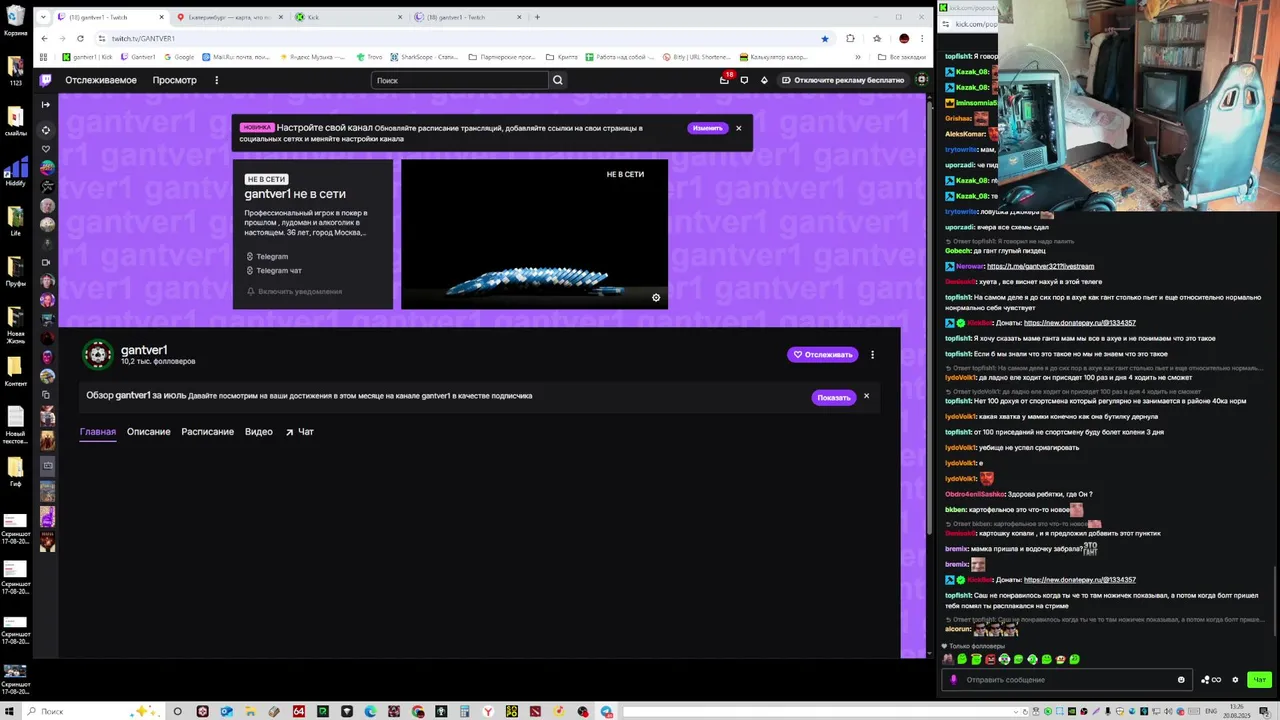The height and width of the screenshot is (720, 1280).
Task: Click the Kick points infinity icon
Action: [x=1211, y=680]
